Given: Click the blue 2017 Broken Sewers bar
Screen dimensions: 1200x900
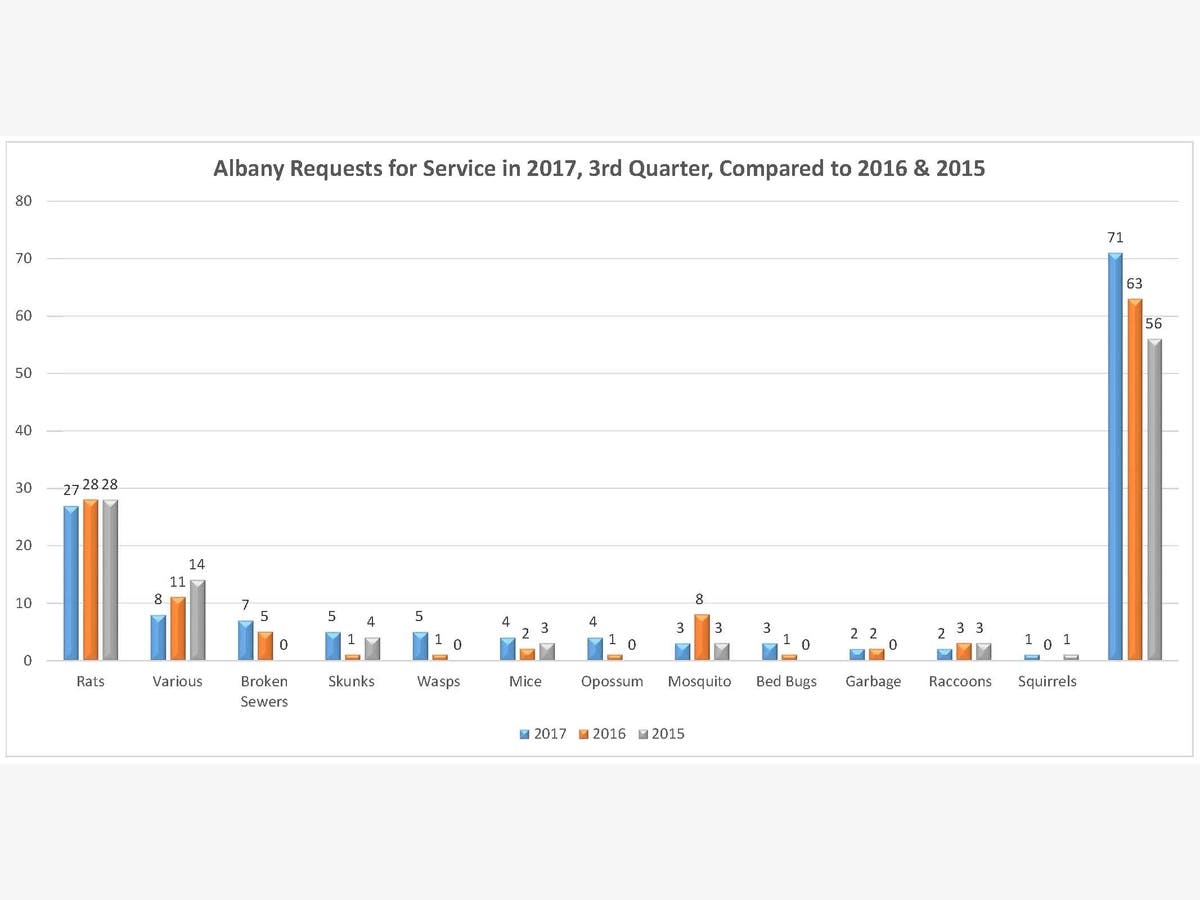Looking at the screenshot, I should (x=245, y=640).
